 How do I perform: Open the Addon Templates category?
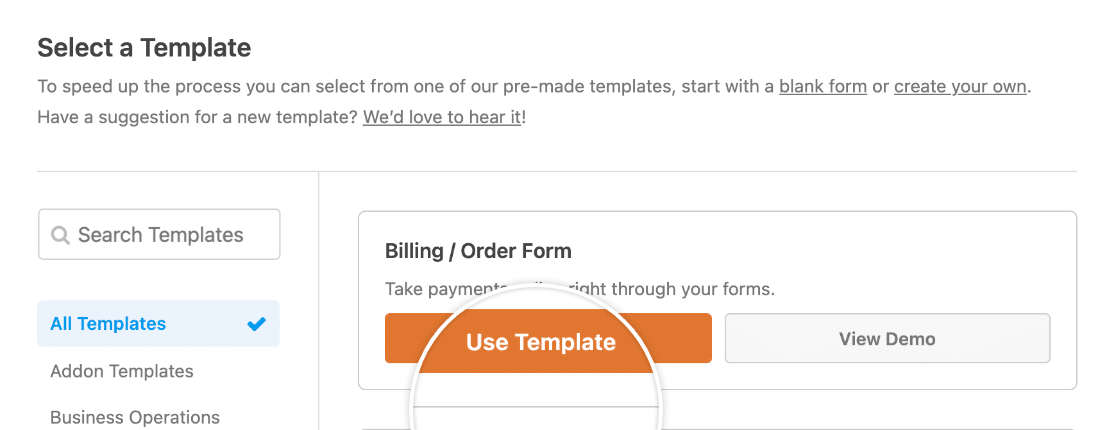[x=122, y=371]
